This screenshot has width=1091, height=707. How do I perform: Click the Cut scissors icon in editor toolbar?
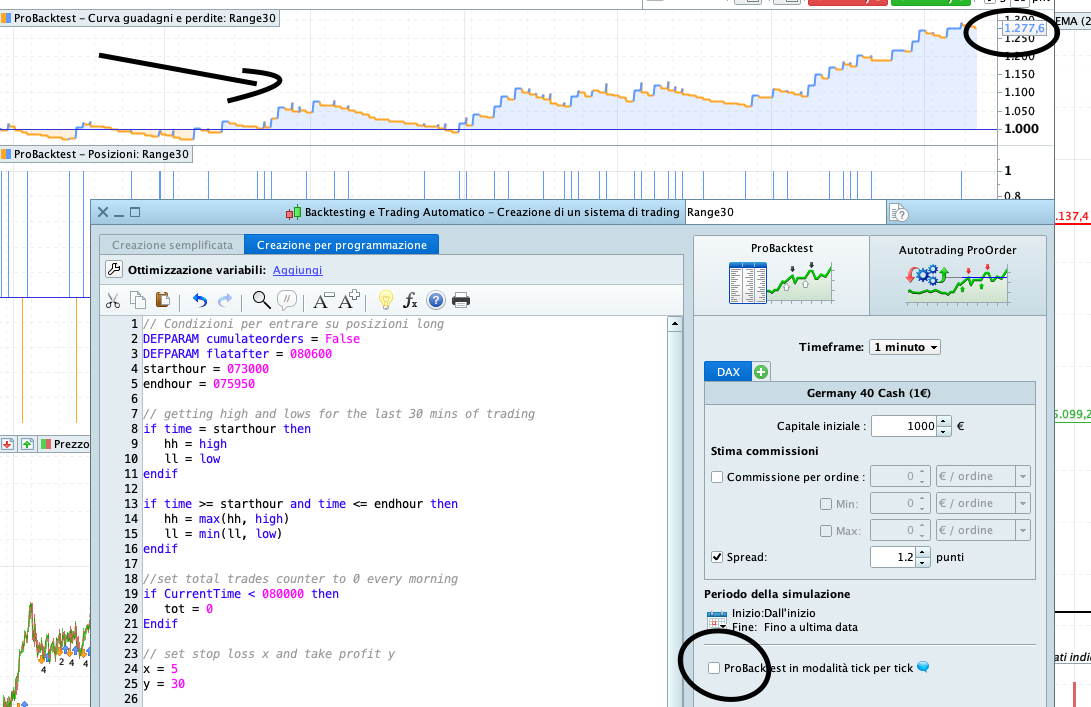pyautogui.click(x=113, y=301)
